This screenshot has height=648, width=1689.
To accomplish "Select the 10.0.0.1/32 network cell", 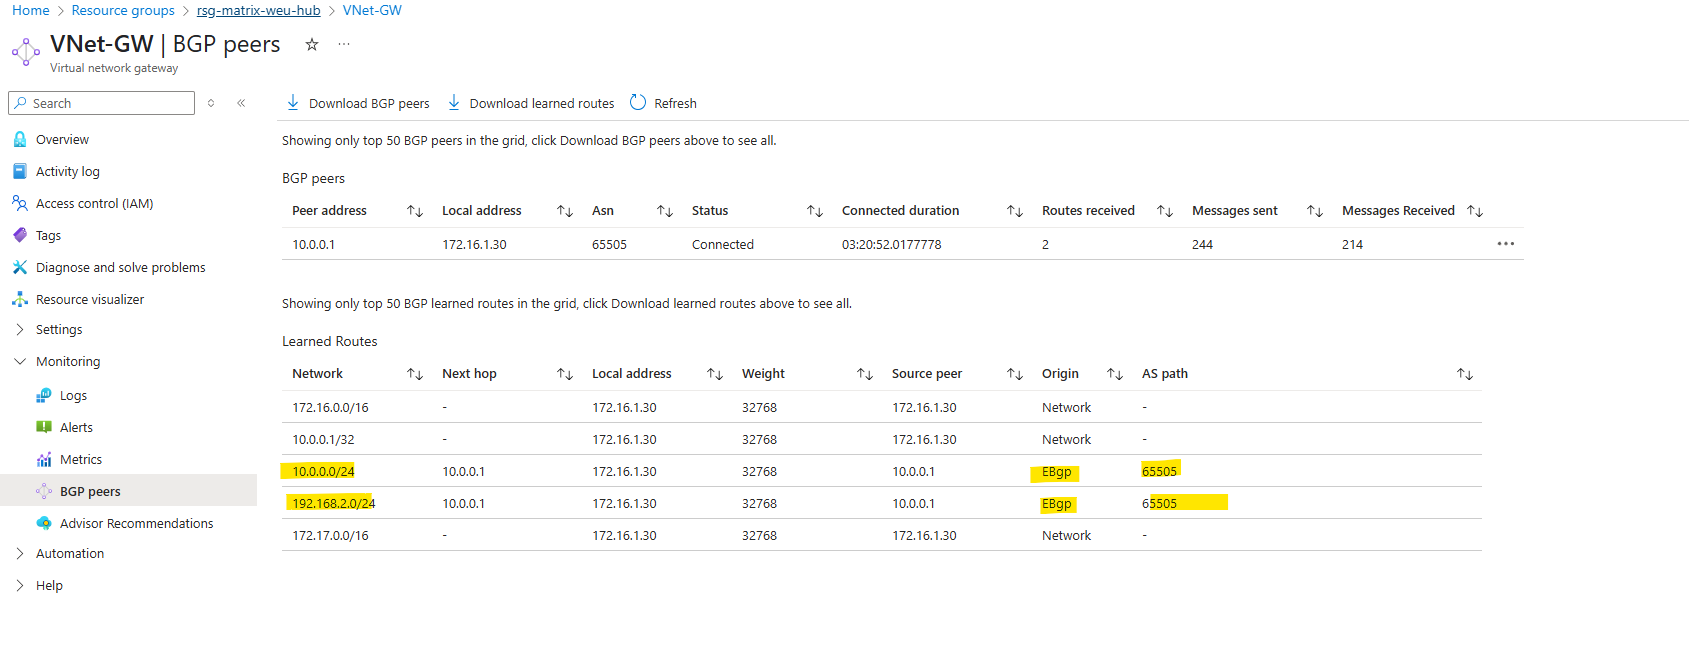I will 323,439.
